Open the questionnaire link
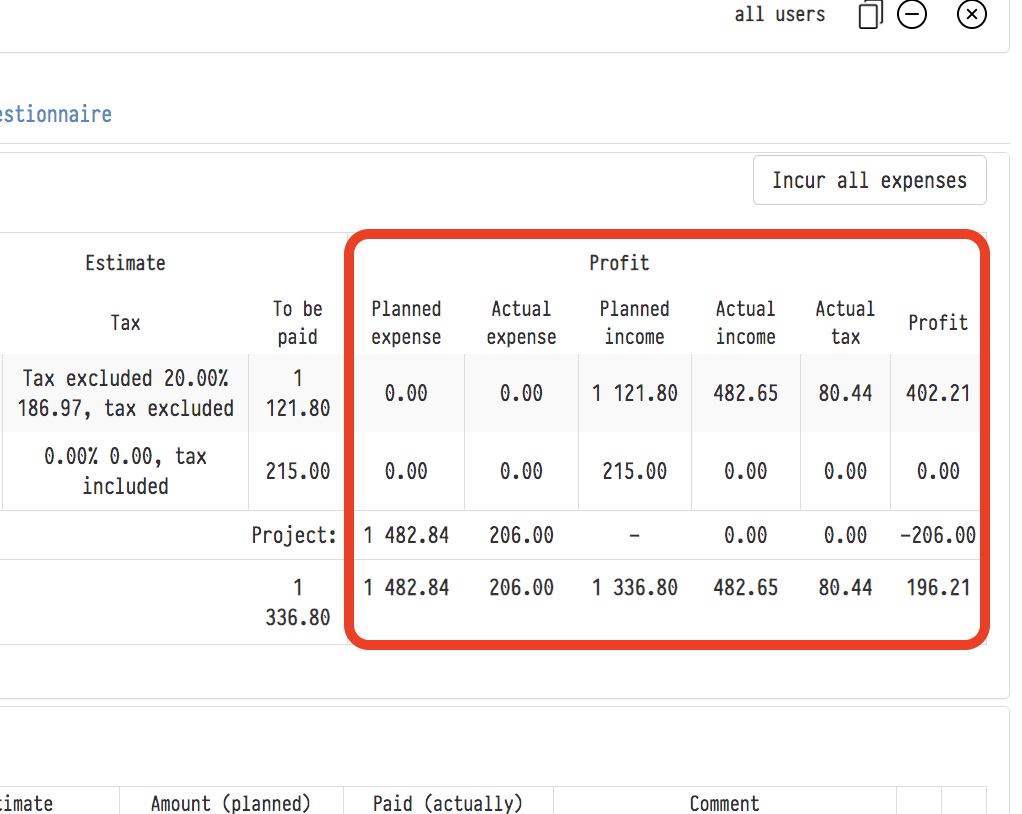The height and width of the screenshot is (814, 1022). [56, 114]
